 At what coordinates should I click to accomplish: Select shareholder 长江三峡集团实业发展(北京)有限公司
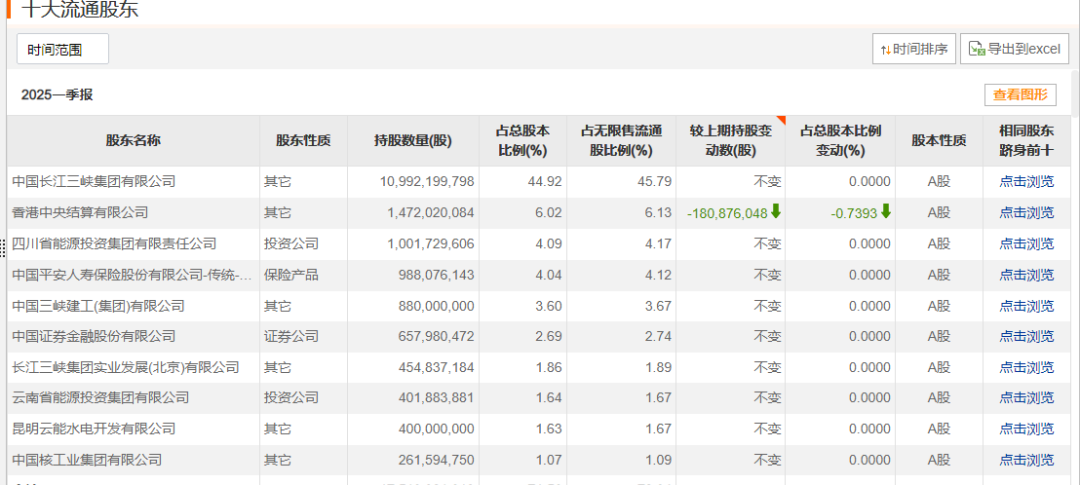coord(125,367)
